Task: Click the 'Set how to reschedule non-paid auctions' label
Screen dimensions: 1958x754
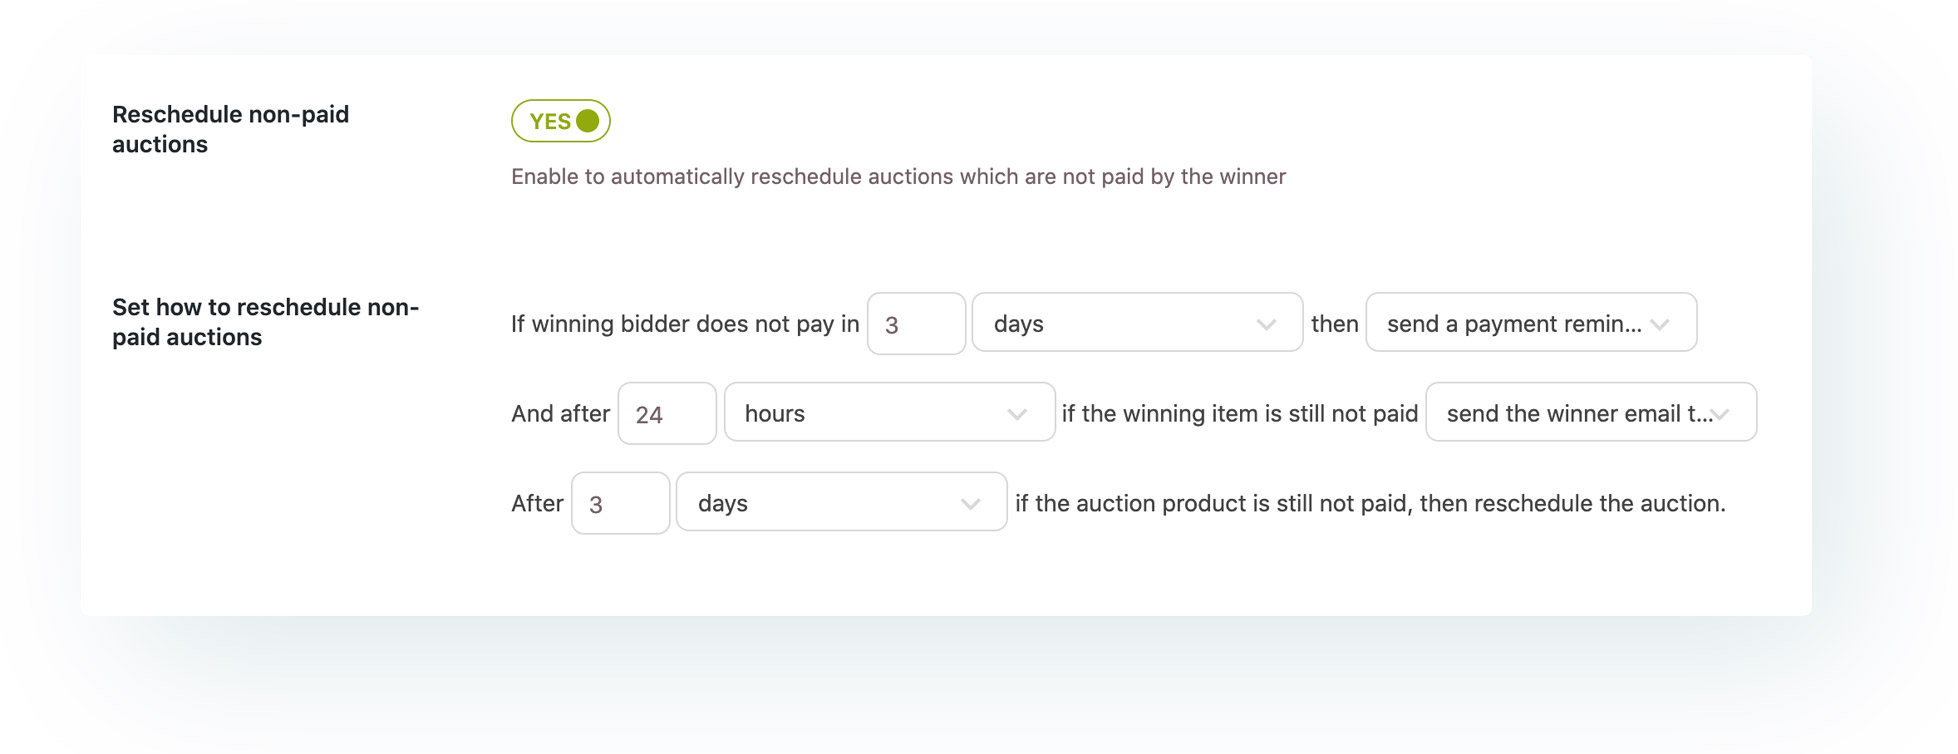Action: click(266, 322)
